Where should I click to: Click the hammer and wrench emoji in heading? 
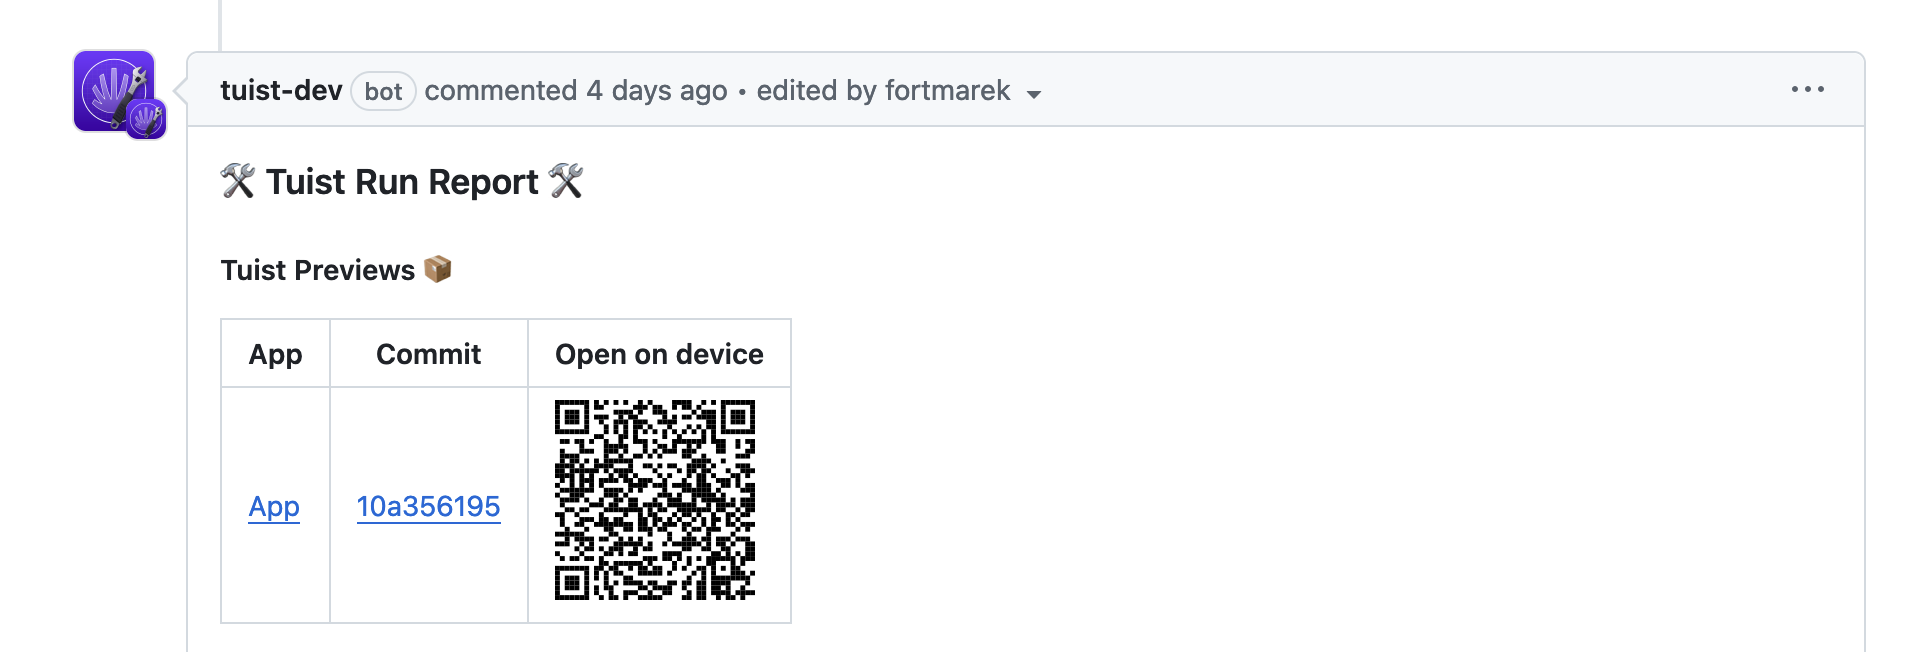(x=238, y=181)
